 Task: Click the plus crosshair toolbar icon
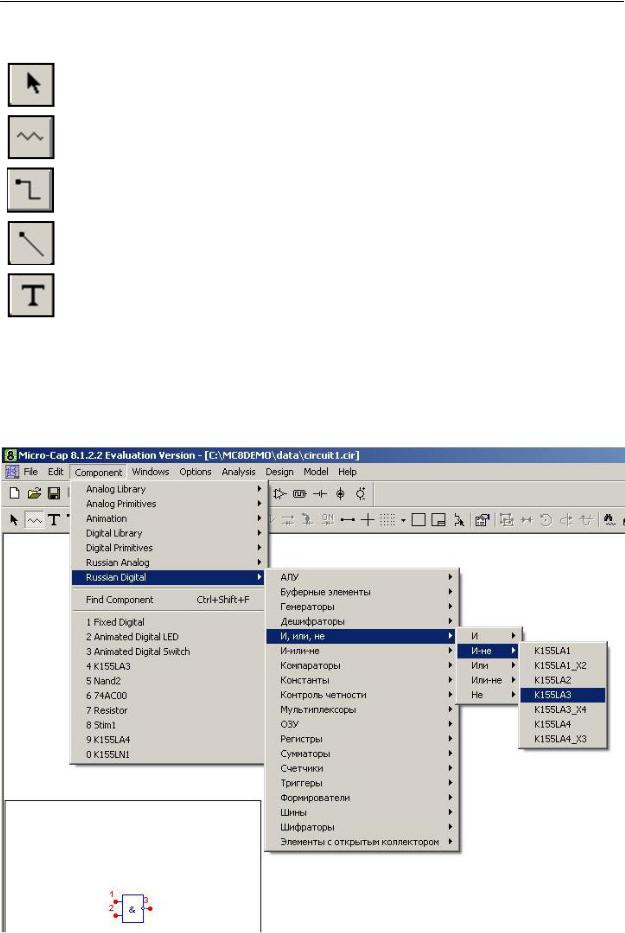click(367, 520)
